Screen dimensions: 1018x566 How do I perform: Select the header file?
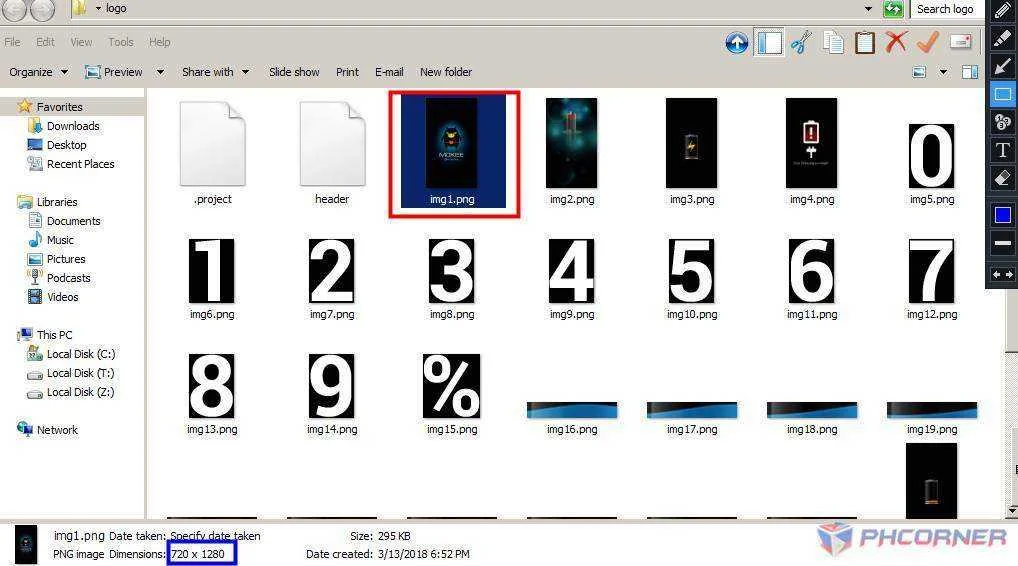(x=332, y=153)
